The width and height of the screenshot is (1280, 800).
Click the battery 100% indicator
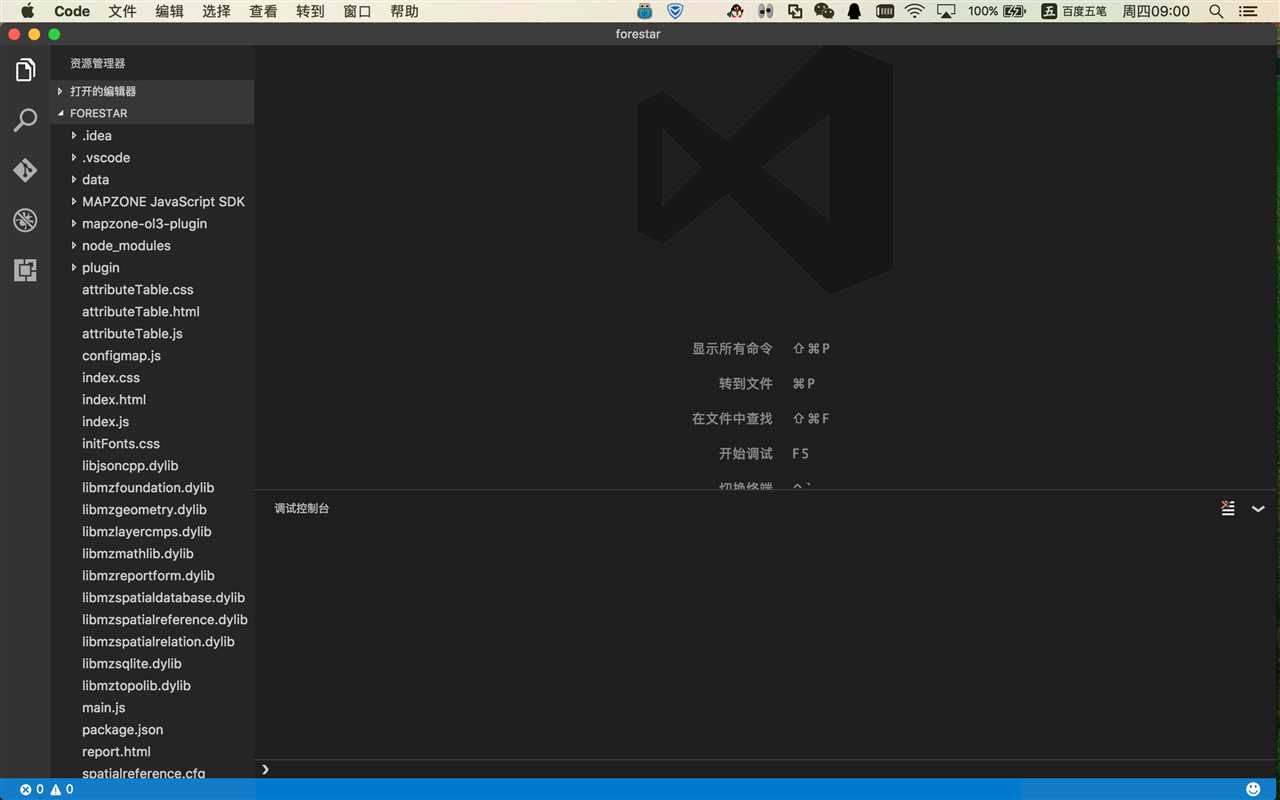(x=997, y=11)
